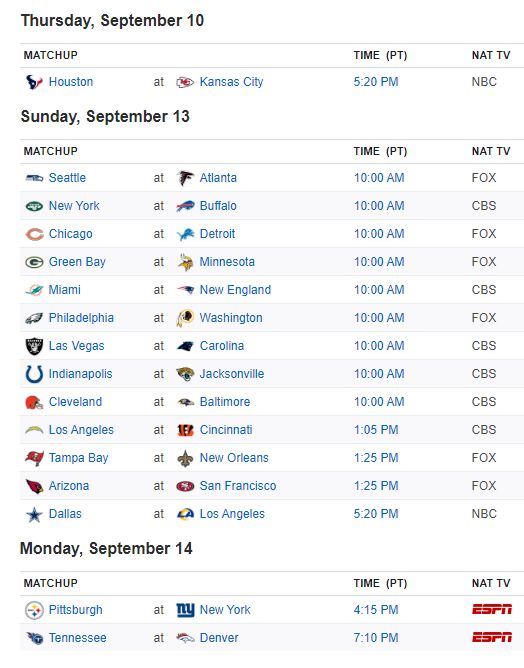Click the Dallas Cowboys star logo

34,514
